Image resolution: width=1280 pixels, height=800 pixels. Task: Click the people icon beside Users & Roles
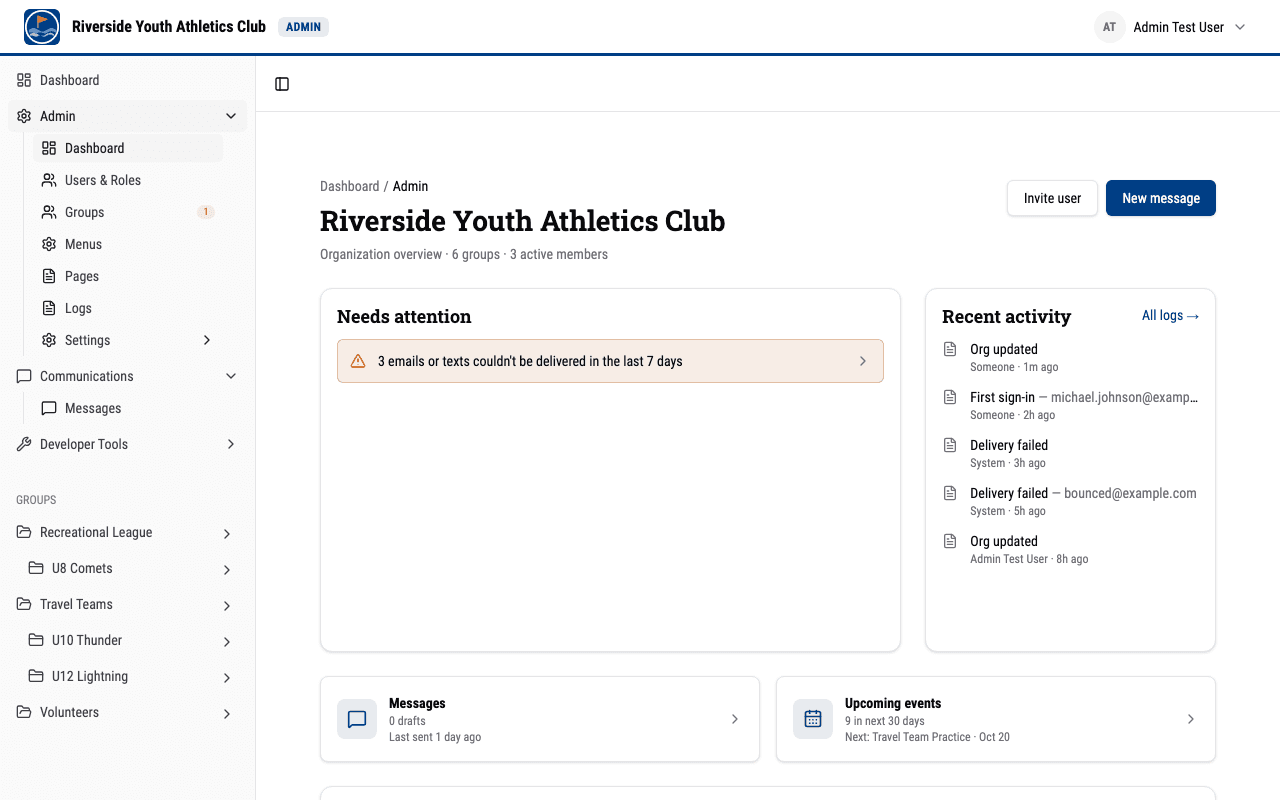pyautogui.click(x=49, y=180)
